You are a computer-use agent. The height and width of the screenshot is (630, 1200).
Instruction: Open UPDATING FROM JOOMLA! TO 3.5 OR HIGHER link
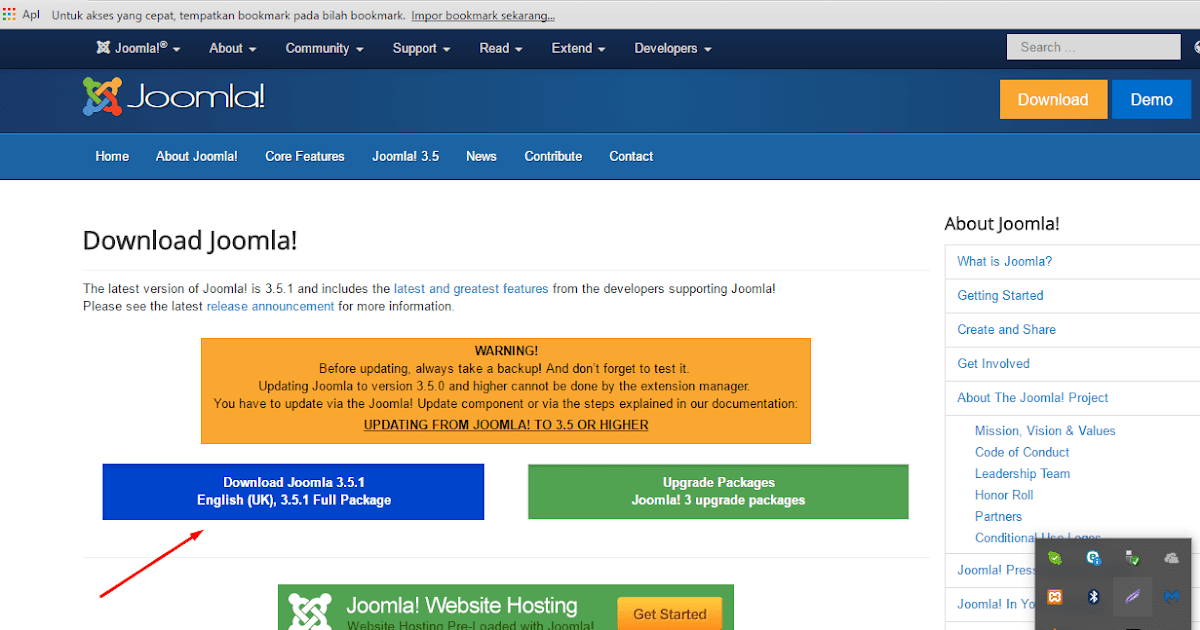click(506, 425)
